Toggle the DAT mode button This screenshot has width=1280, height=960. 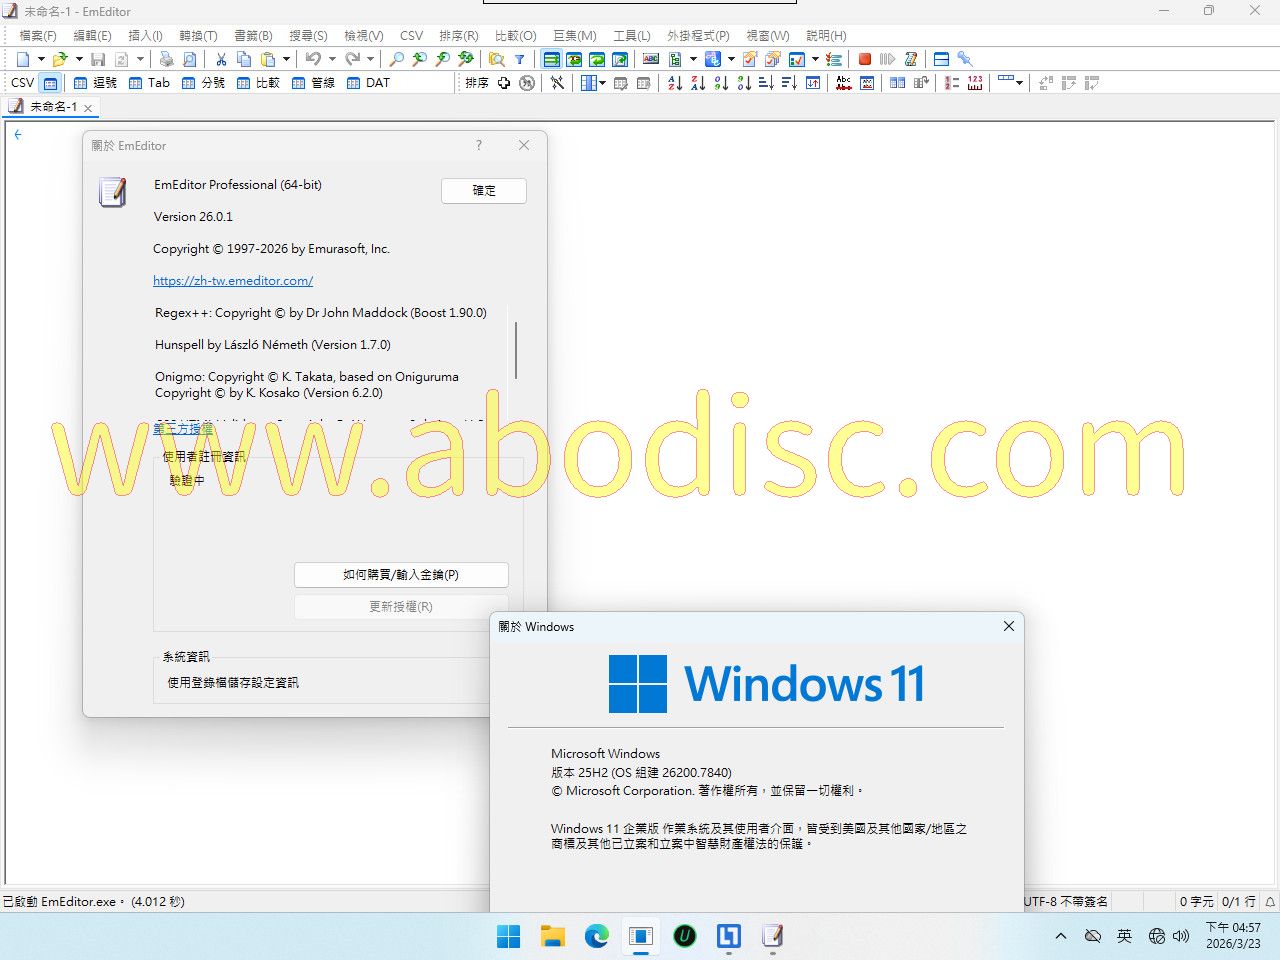coord(368,83)
